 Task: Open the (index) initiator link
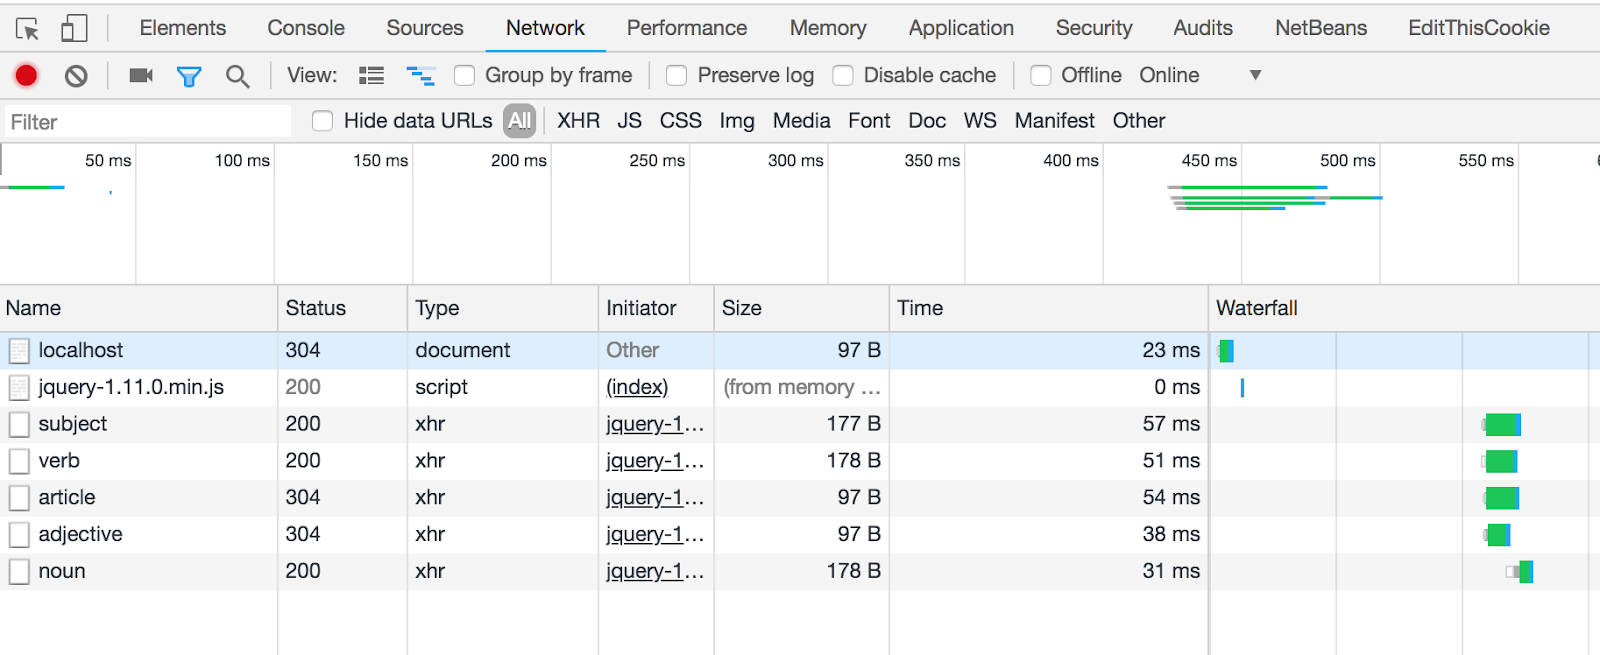637,387
